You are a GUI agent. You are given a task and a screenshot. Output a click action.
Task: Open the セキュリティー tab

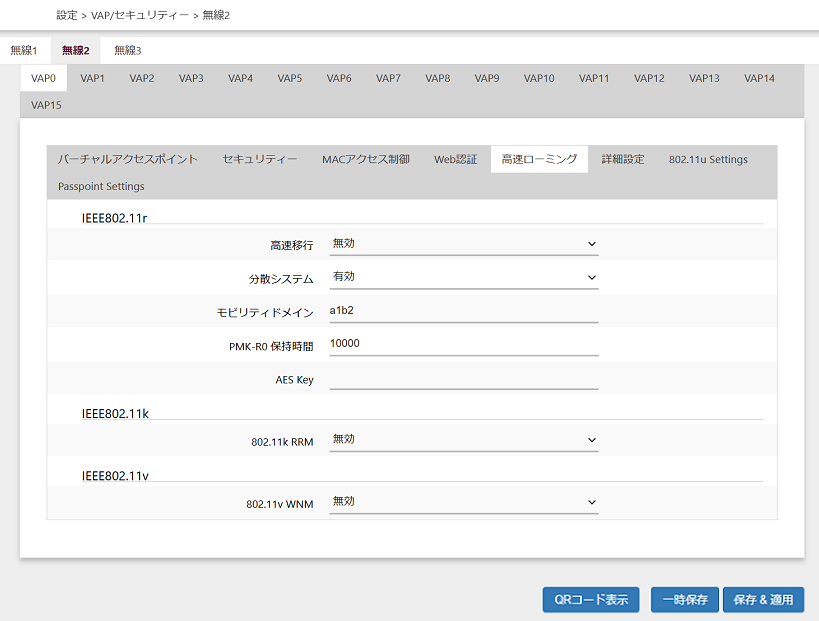(x=260, y=159)
